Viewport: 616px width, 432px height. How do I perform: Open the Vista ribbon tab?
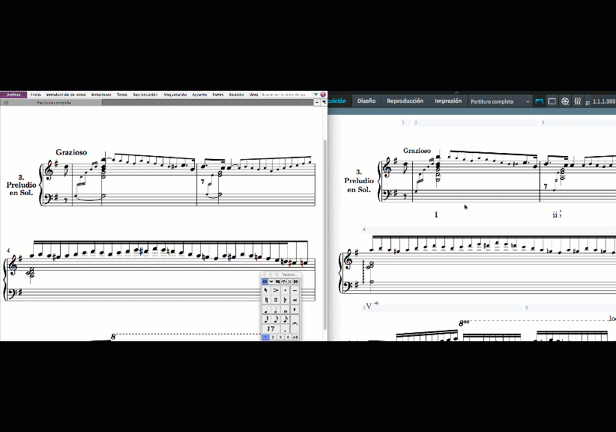[x=253, y=95]
